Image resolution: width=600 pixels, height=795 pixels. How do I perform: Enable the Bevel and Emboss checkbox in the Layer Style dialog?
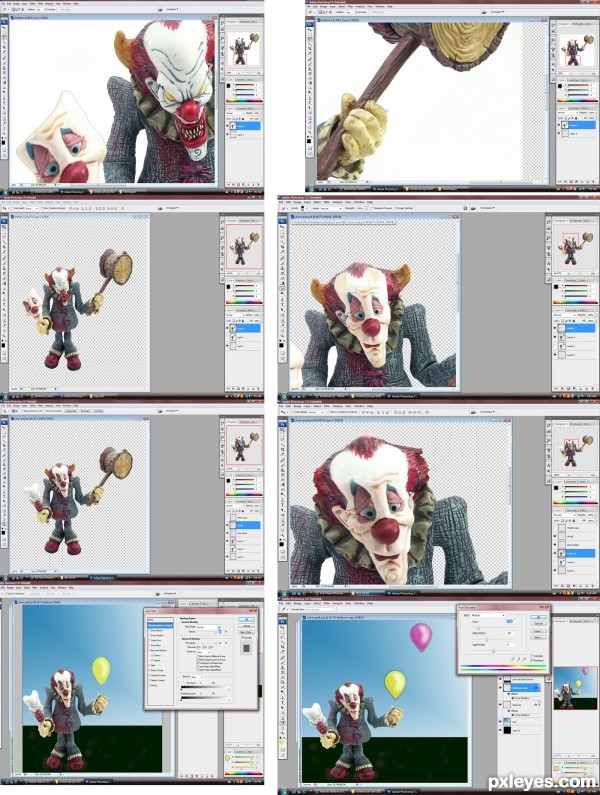(150, 651)
